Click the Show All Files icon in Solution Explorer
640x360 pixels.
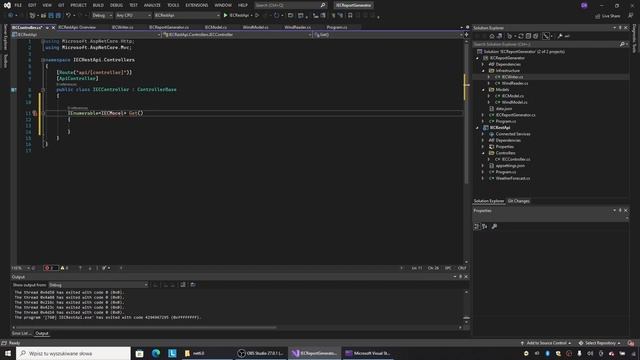coord(536,36)
